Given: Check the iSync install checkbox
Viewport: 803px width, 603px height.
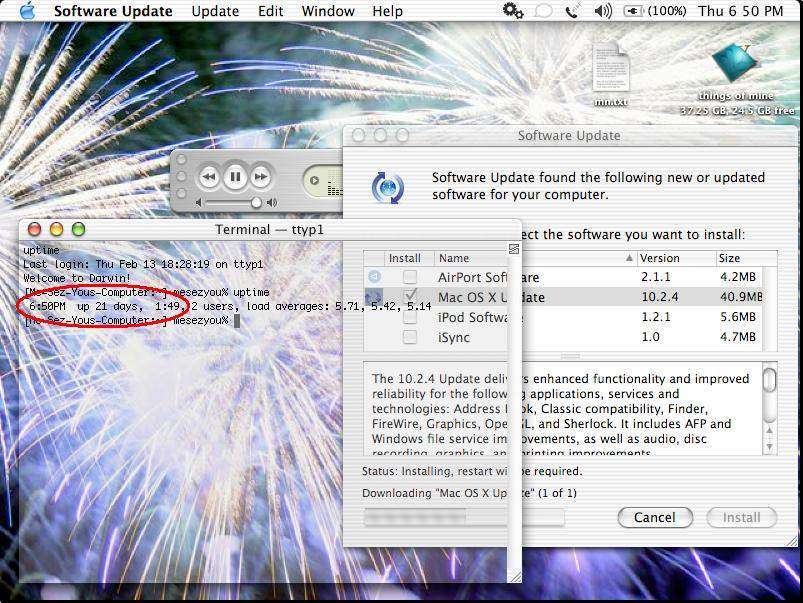Looking at the screenshot, I should (410, 337).
